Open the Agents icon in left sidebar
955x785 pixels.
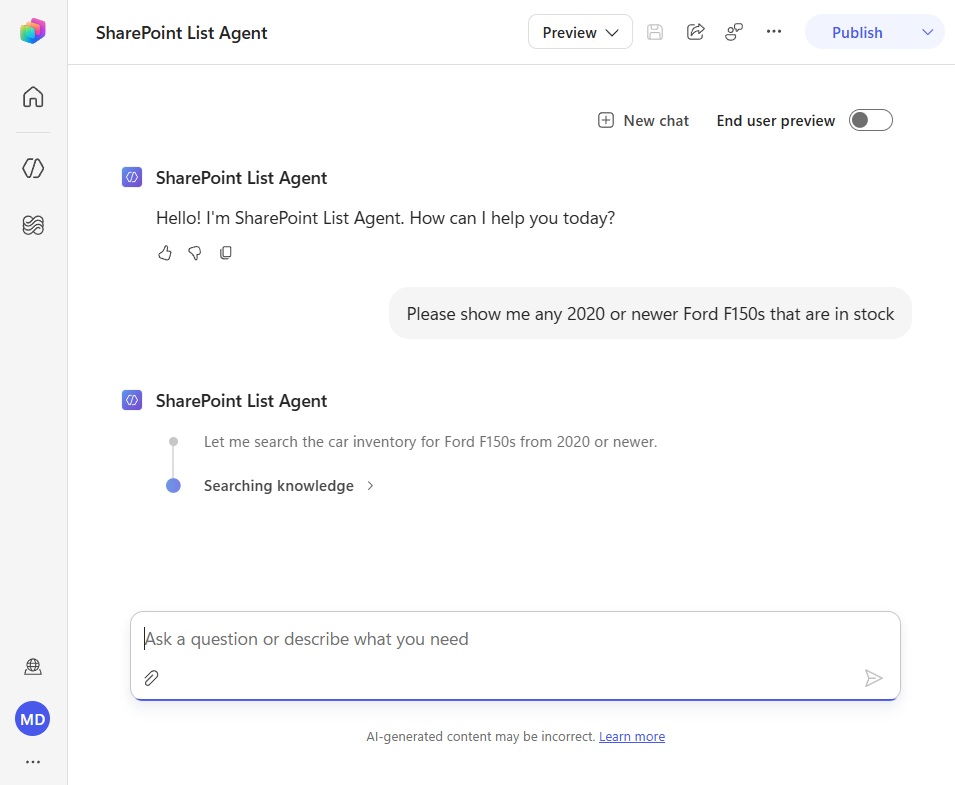click(x=33, y=168)
